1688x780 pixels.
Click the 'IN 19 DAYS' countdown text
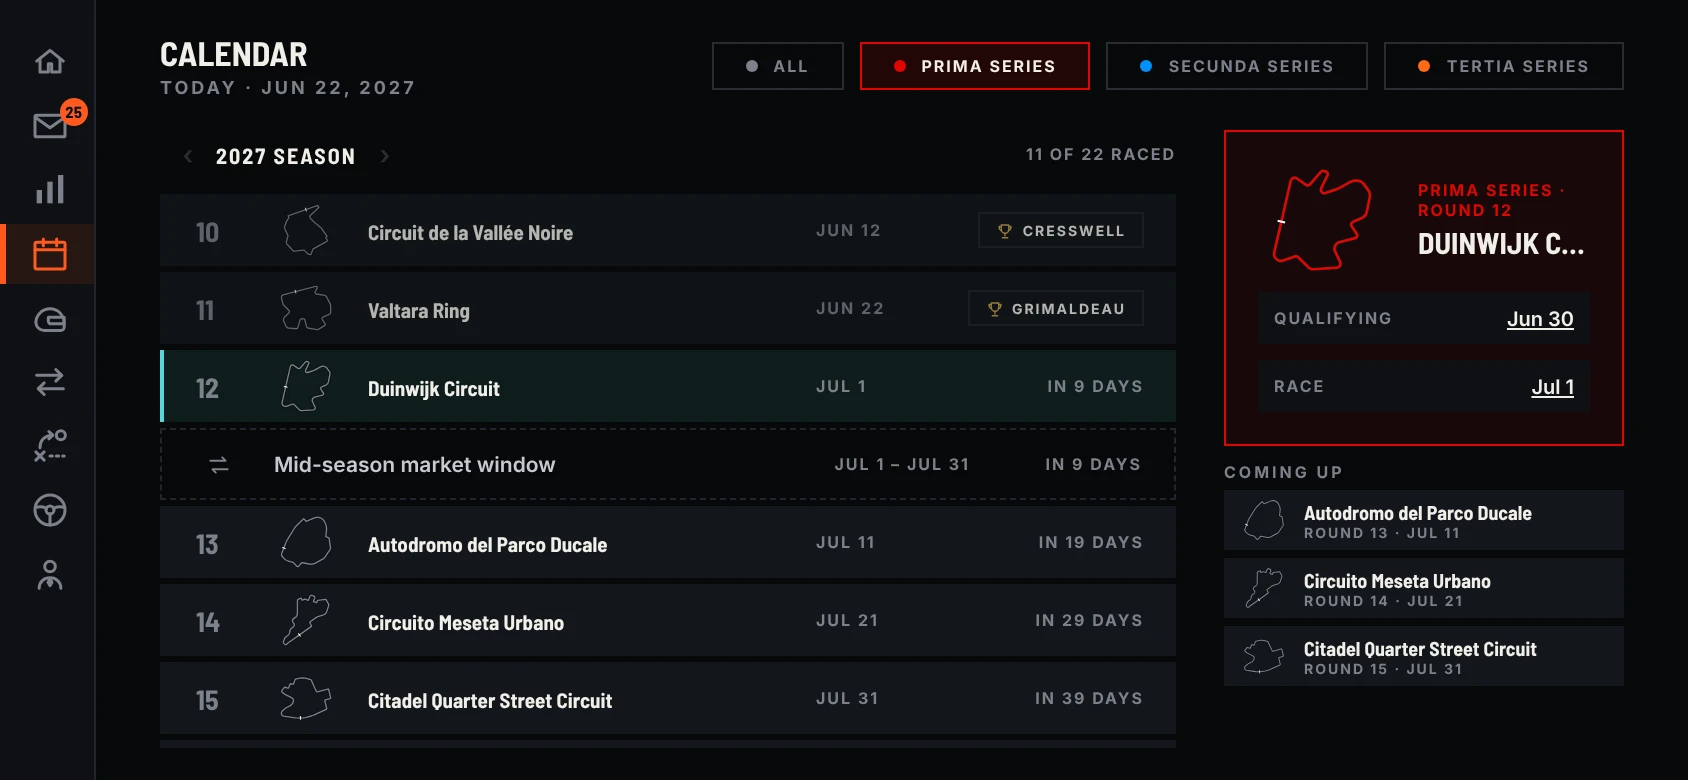click(1090, 543)
